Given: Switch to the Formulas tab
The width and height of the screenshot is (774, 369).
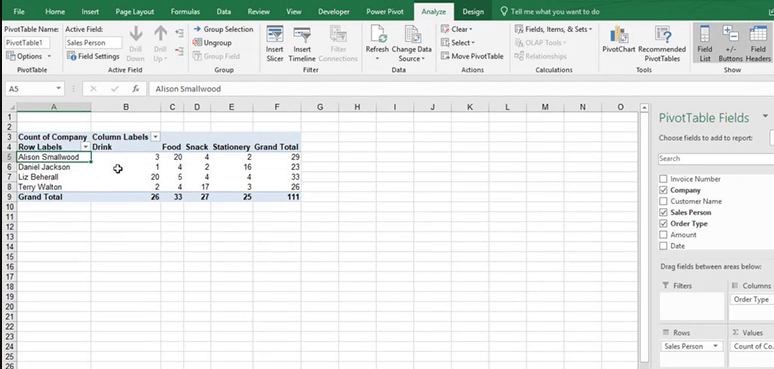Looking at the screenshot, I should [x=186, y=11].
